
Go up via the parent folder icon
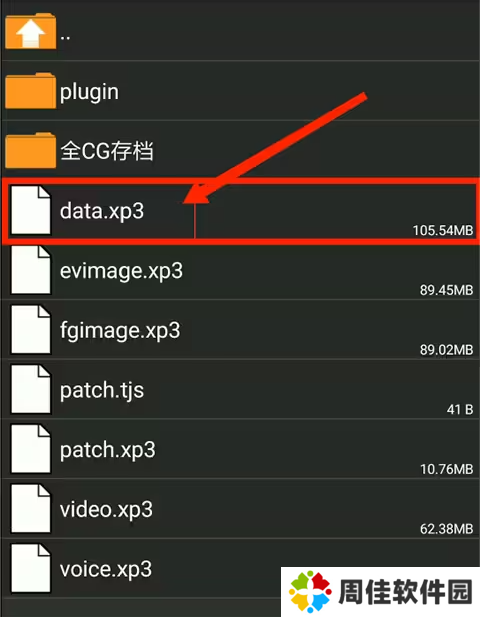click(x=31, y=31)
